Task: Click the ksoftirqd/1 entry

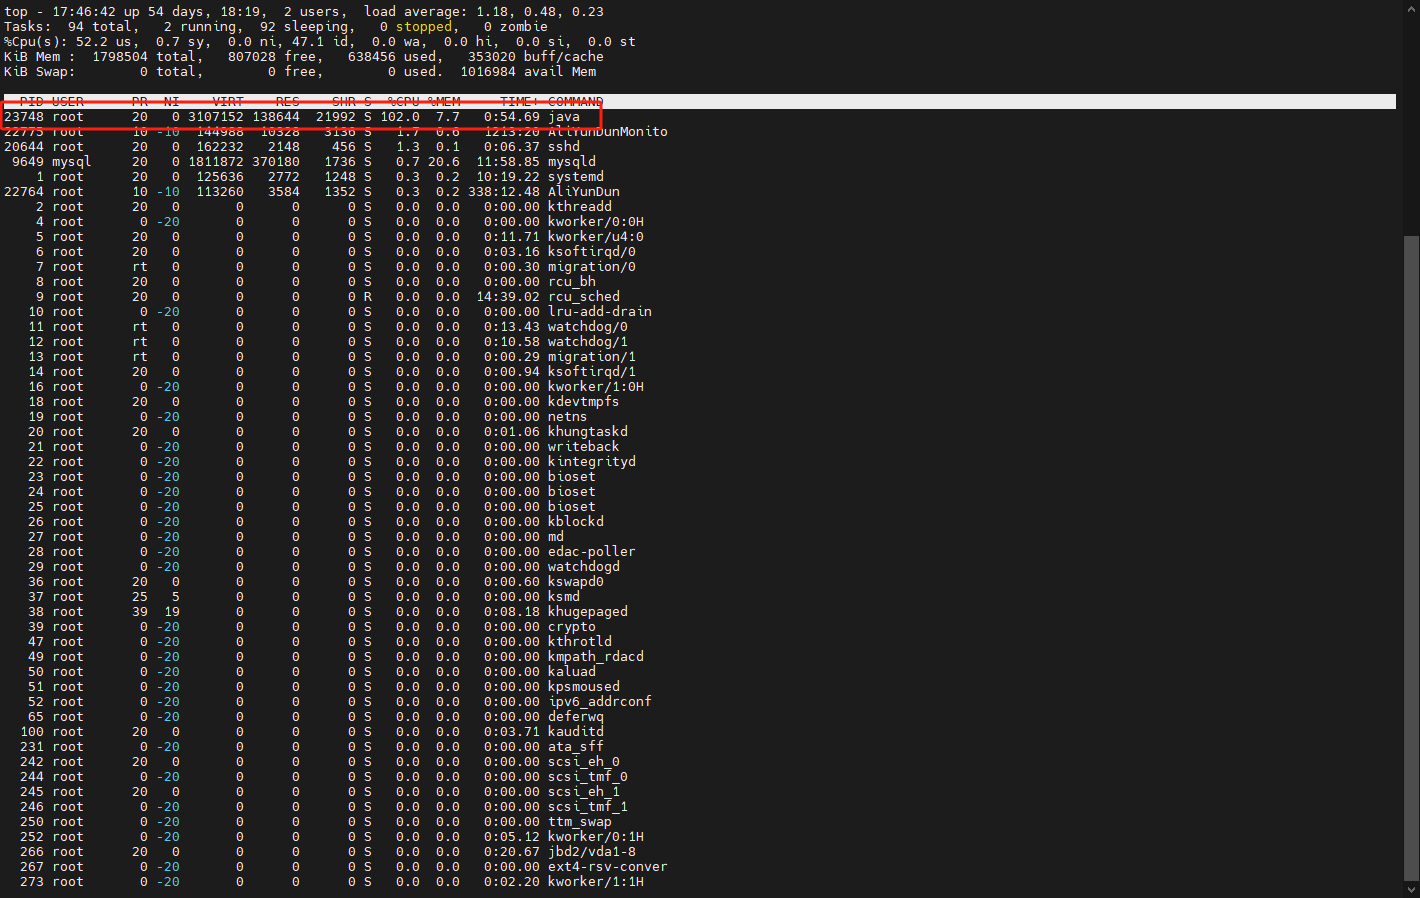Action: [592, 372]
